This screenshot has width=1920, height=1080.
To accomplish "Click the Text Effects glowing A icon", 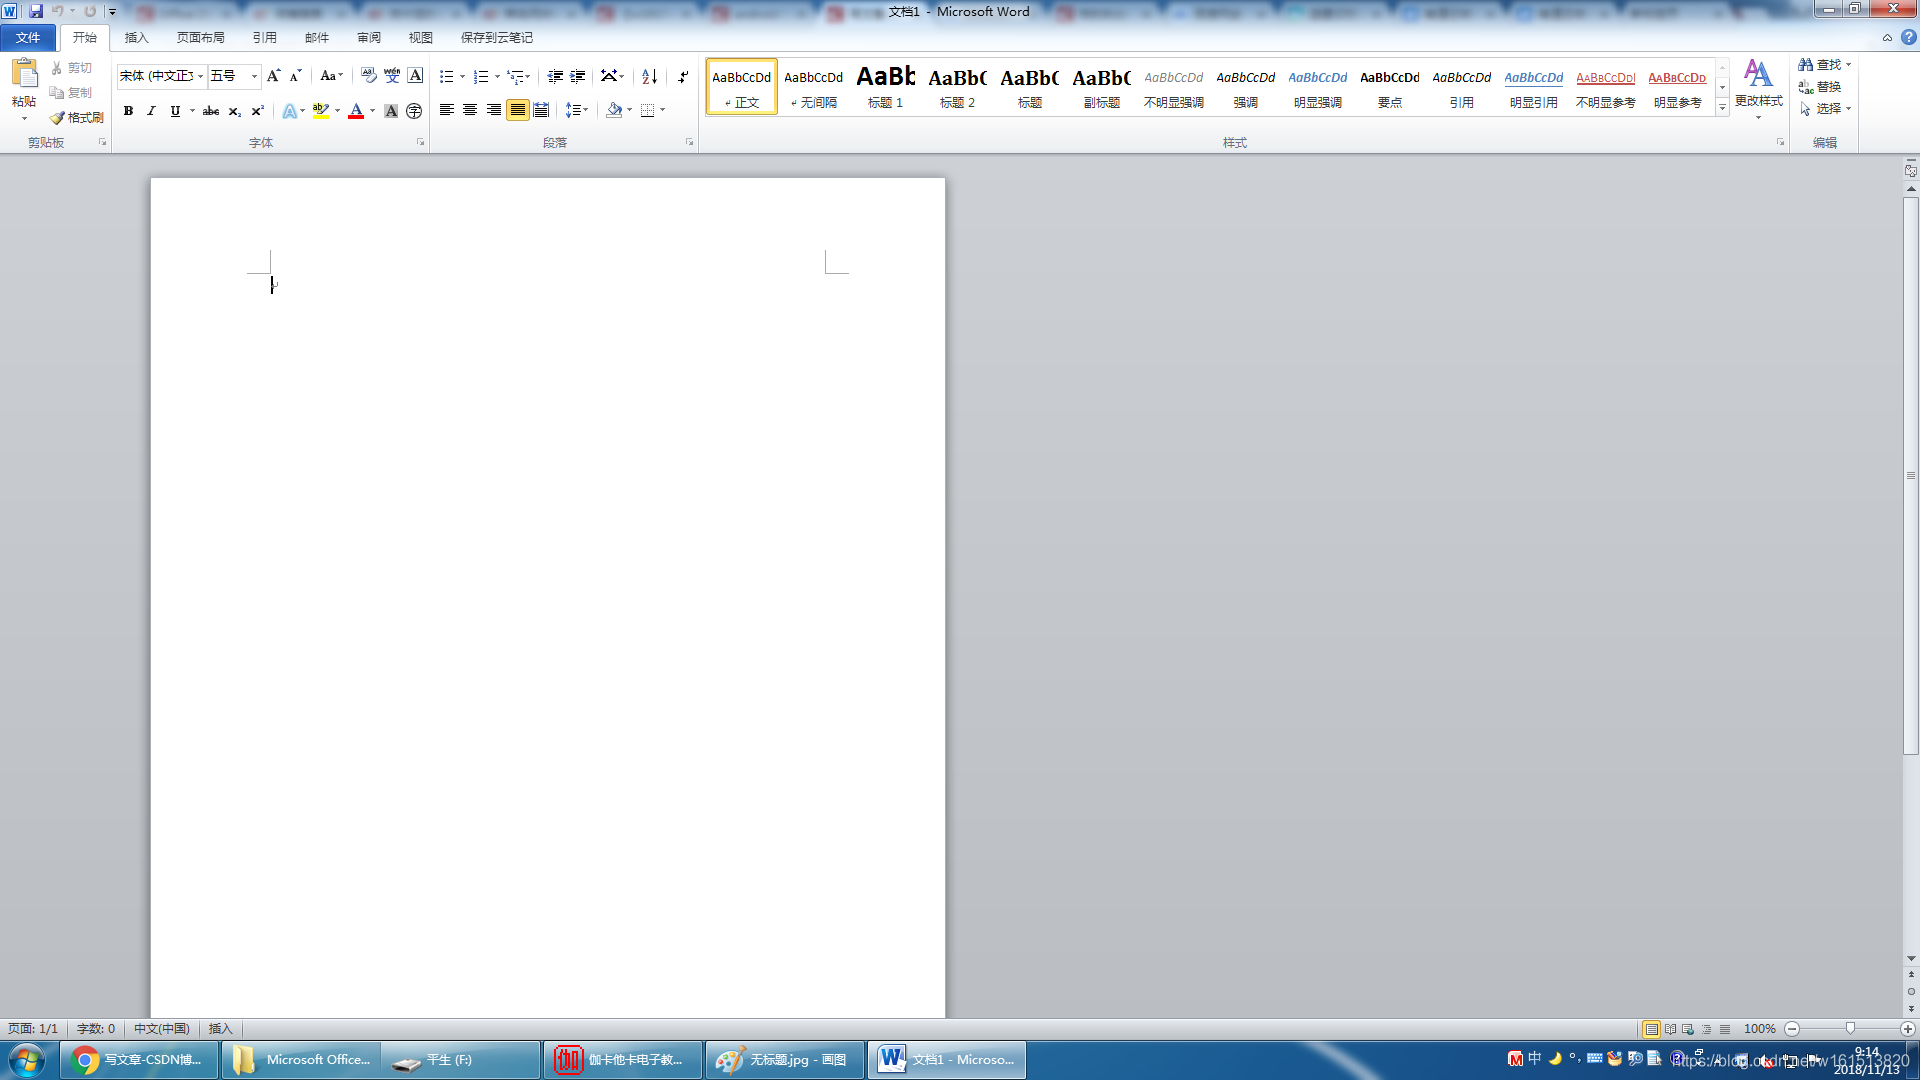I will click(x=289, y=111).
